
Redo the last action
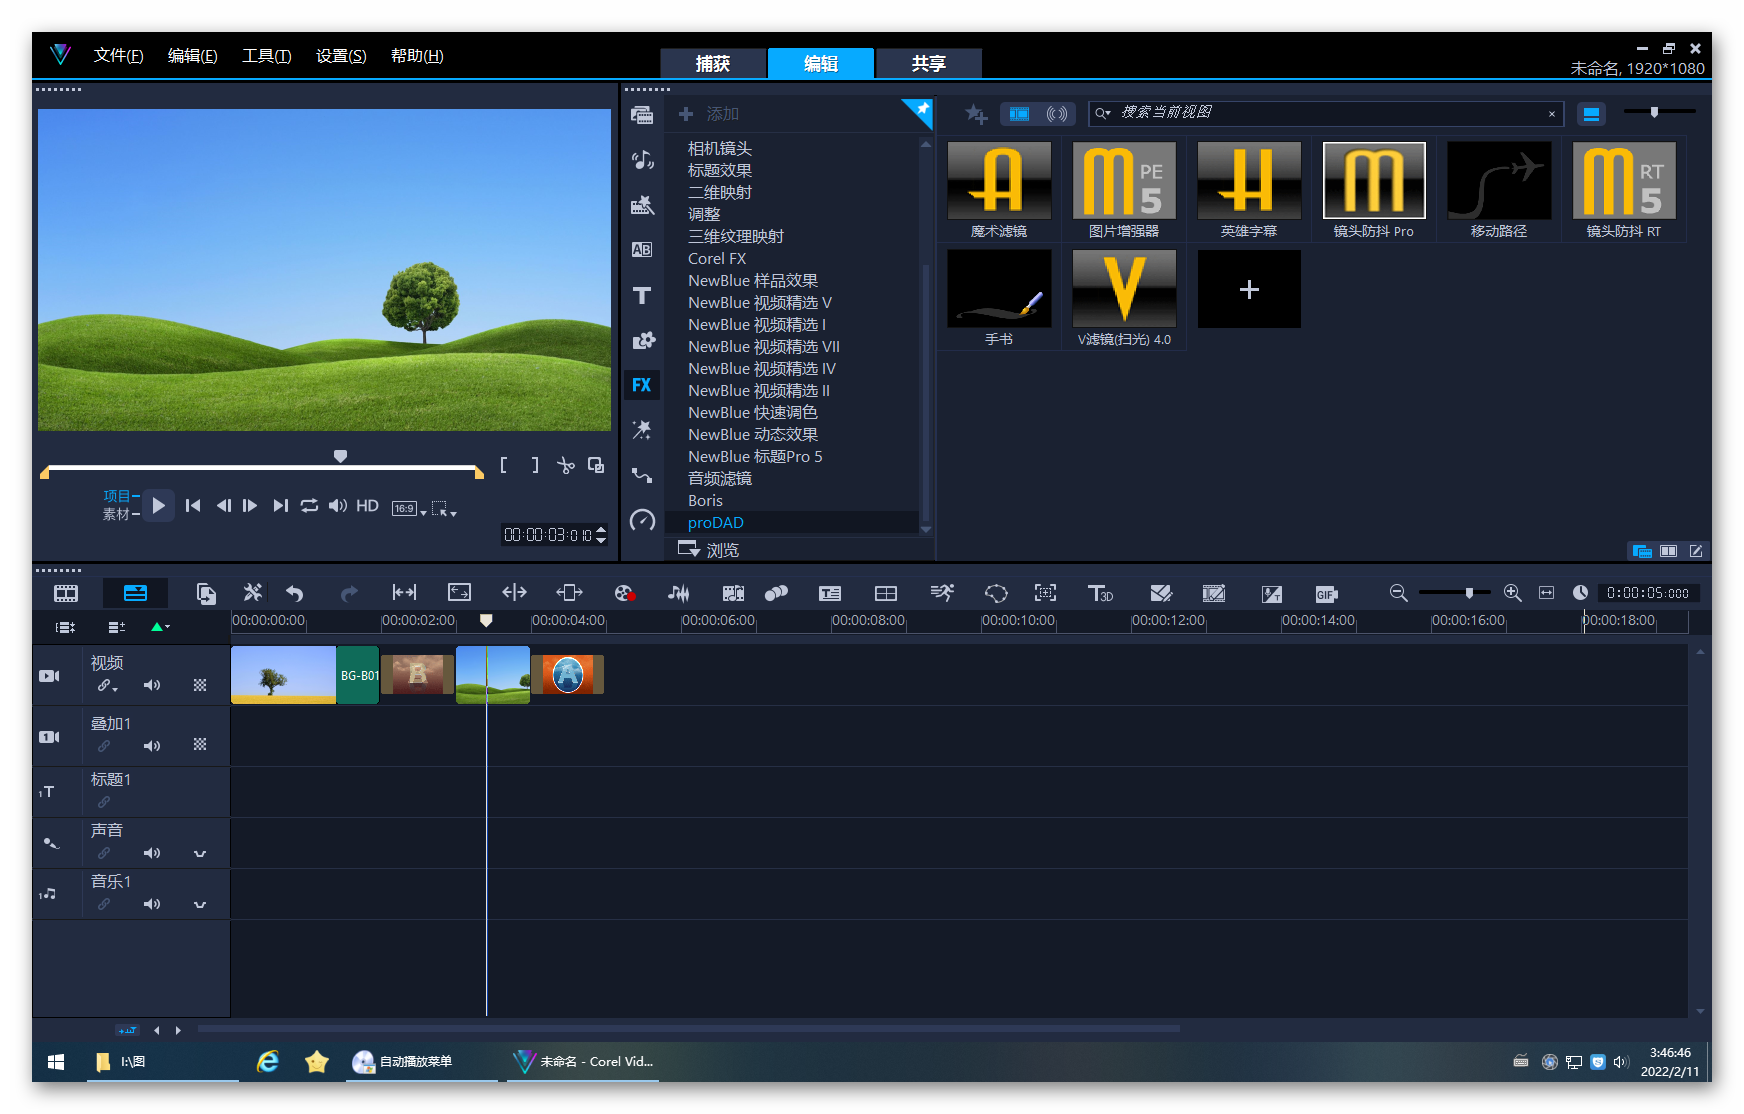349,593
